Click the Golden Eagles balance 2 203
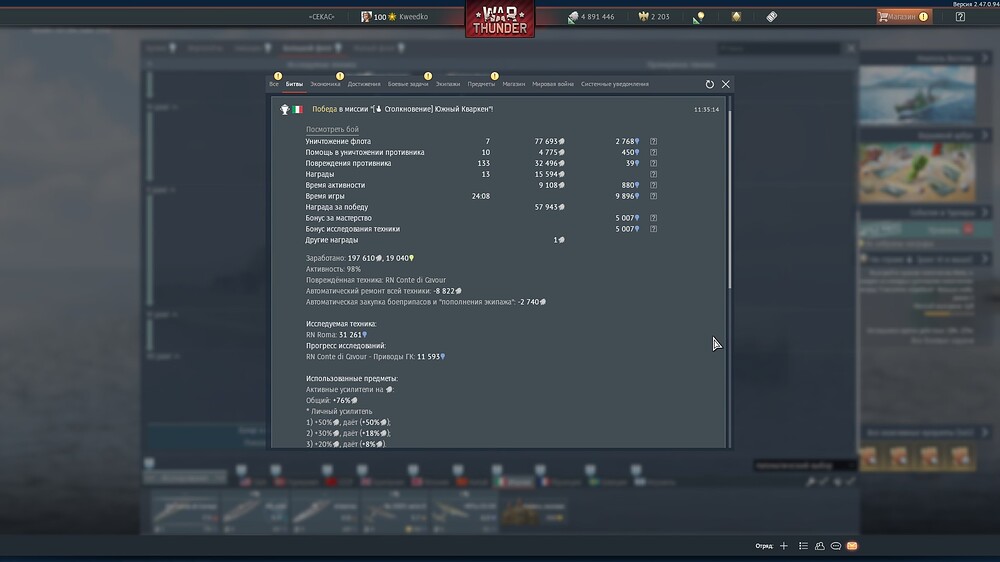This screenshot has height=562, width=1000. tap(654, 17)
